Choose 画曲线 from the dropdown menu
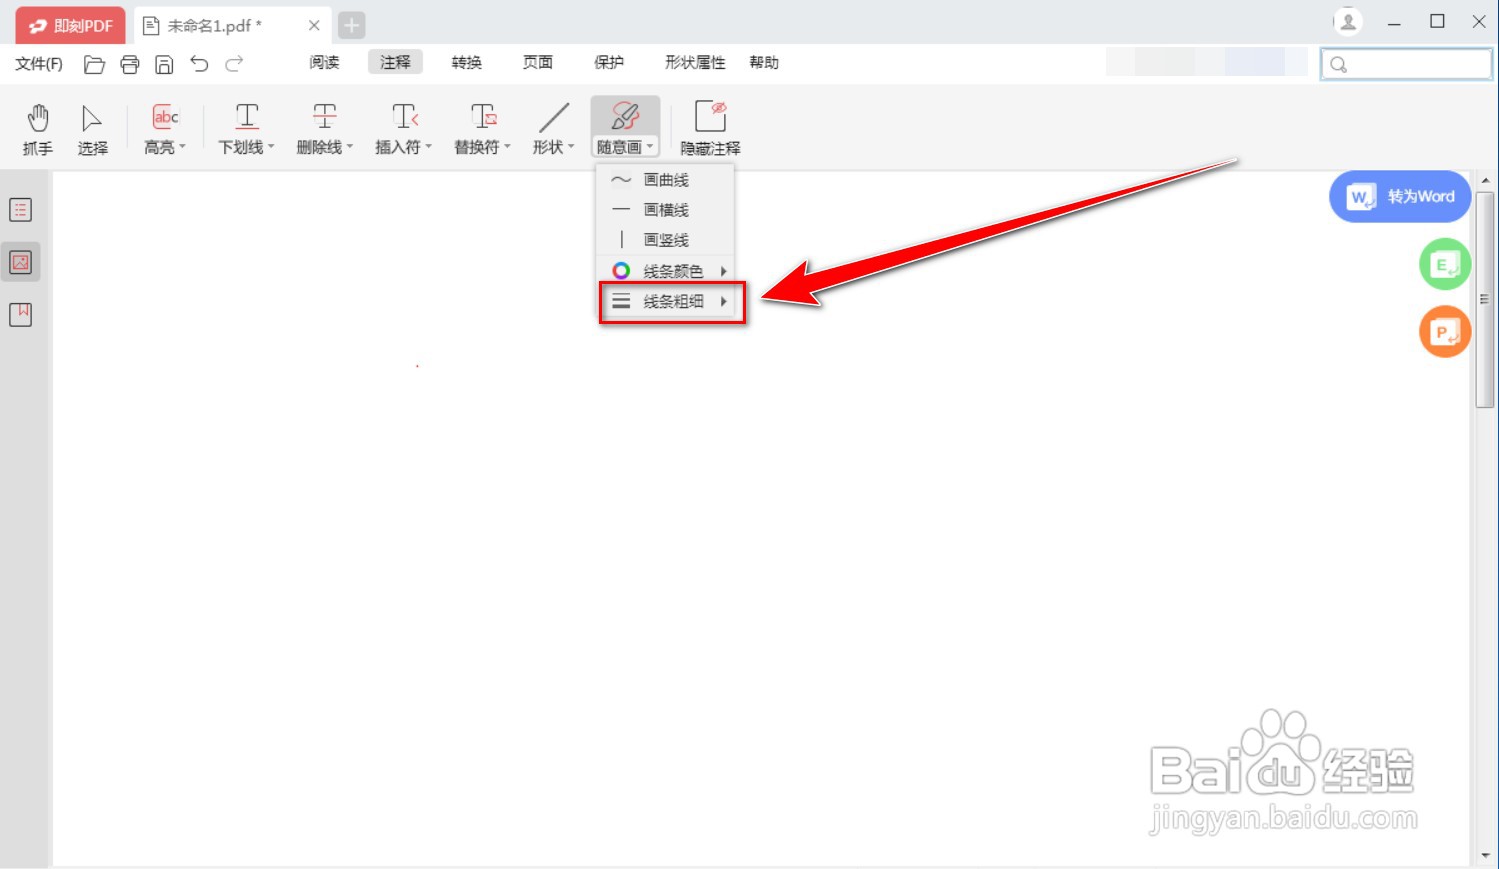The image size is (1499, 869). (665, 180)
